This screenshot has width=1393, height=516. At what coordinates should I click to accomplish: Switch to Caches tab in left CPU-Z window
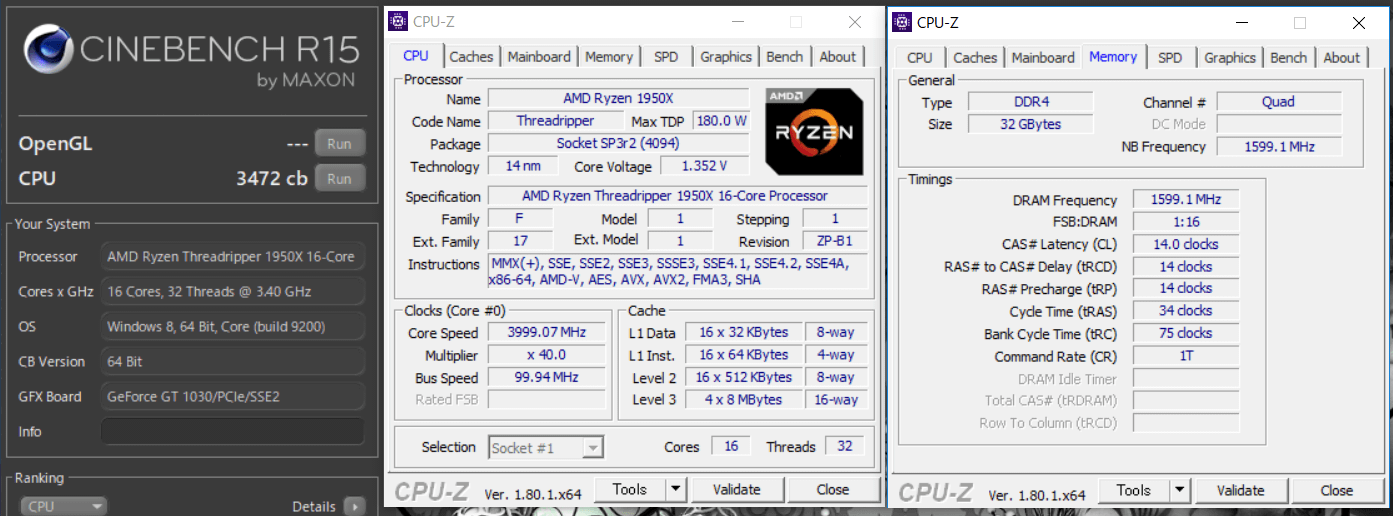pyautogui.click(x=471, y=57)
